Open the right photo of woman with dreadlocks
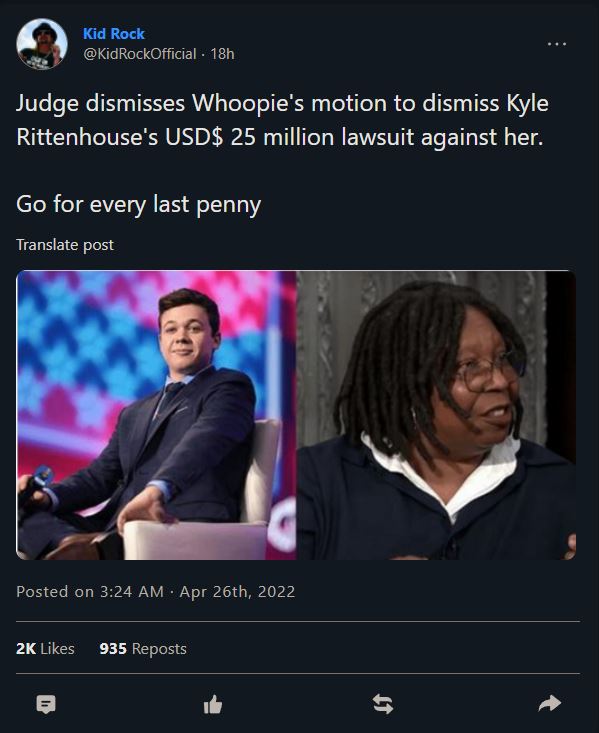Image resolution: width=599 pixels, height=733 pixels. [x=437, y=415]
